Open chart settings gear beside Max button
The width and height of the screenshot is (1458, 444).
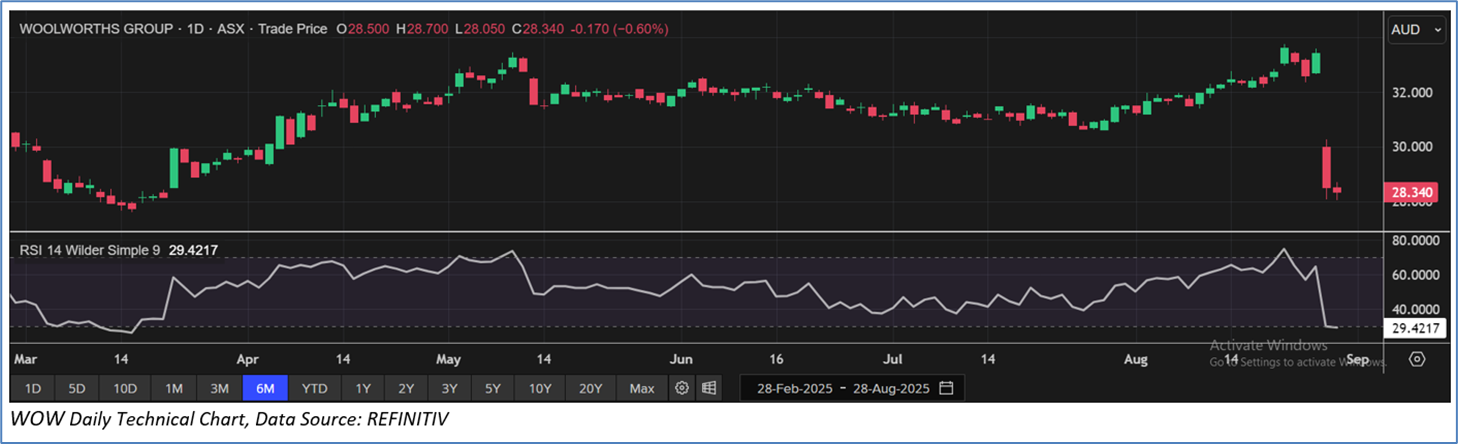pyautogui.click(x=682, y=388)
